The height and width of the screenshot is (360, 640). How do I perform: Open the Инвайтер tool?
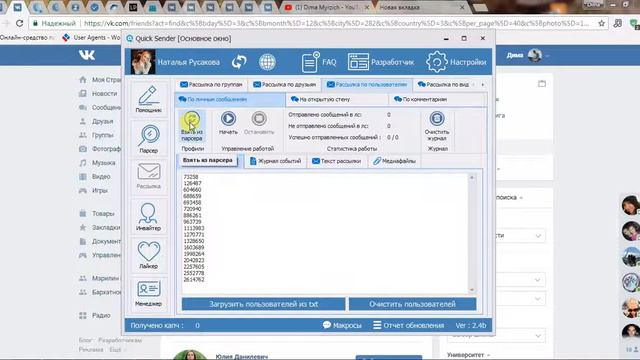click(x=149, y=216)
